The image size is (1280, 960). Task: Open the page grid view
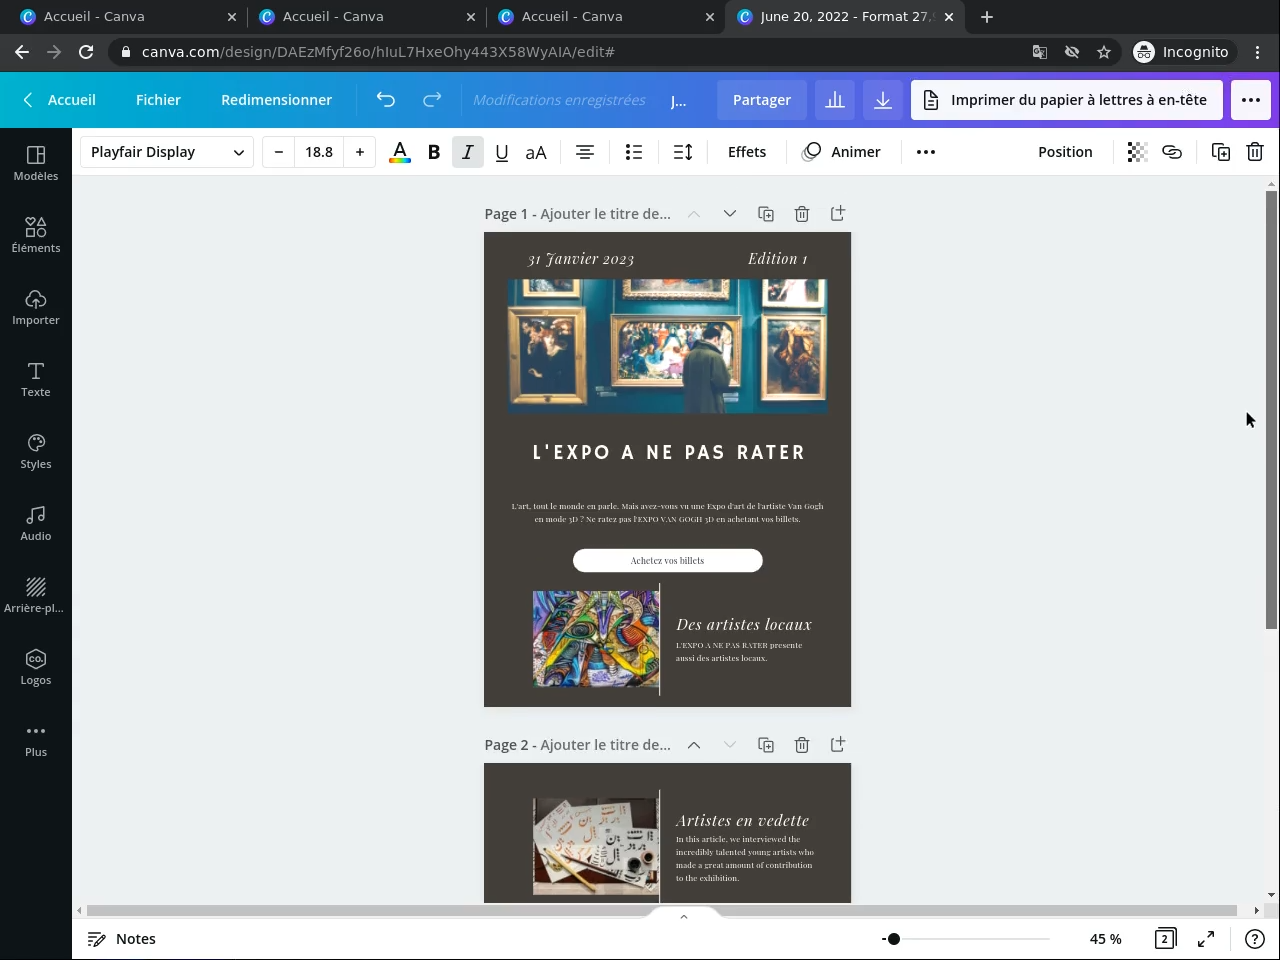tap(1165, 939)
